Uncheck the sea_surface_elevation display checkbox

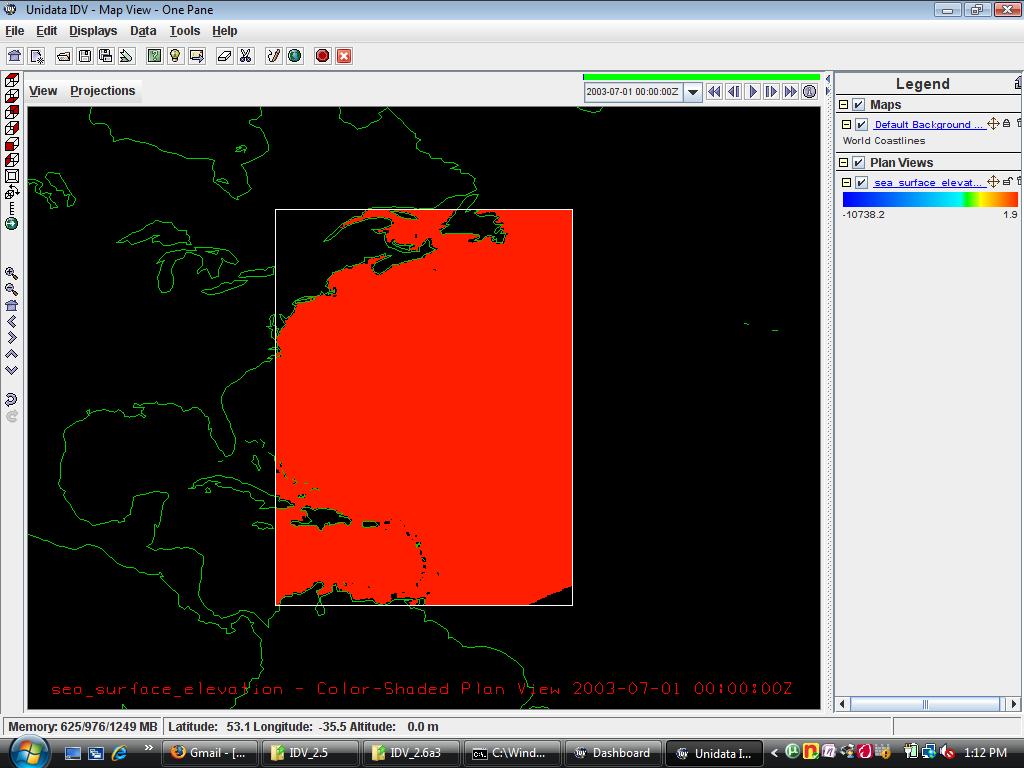pos(861,183)
